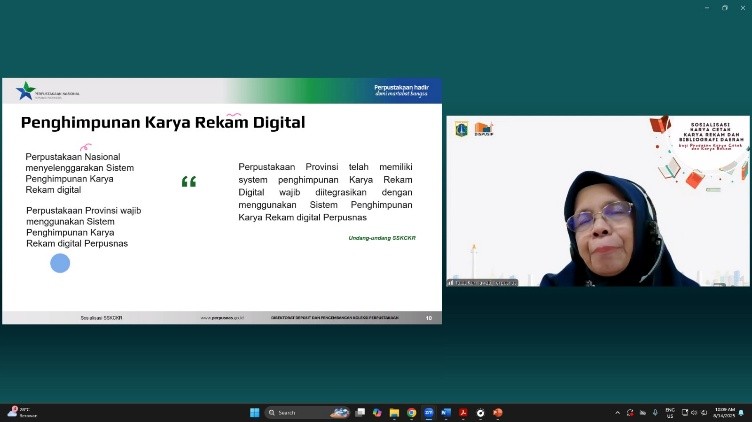Screen dimensions: 752x422
Task: Minimize the meeting window
Action: (x=707, y=8)
